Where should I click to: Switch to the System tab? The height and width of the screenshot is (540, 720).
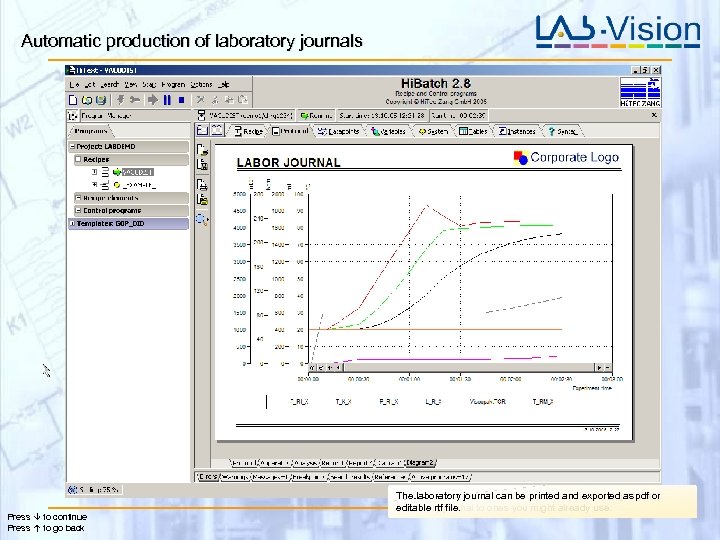[433, 131]
